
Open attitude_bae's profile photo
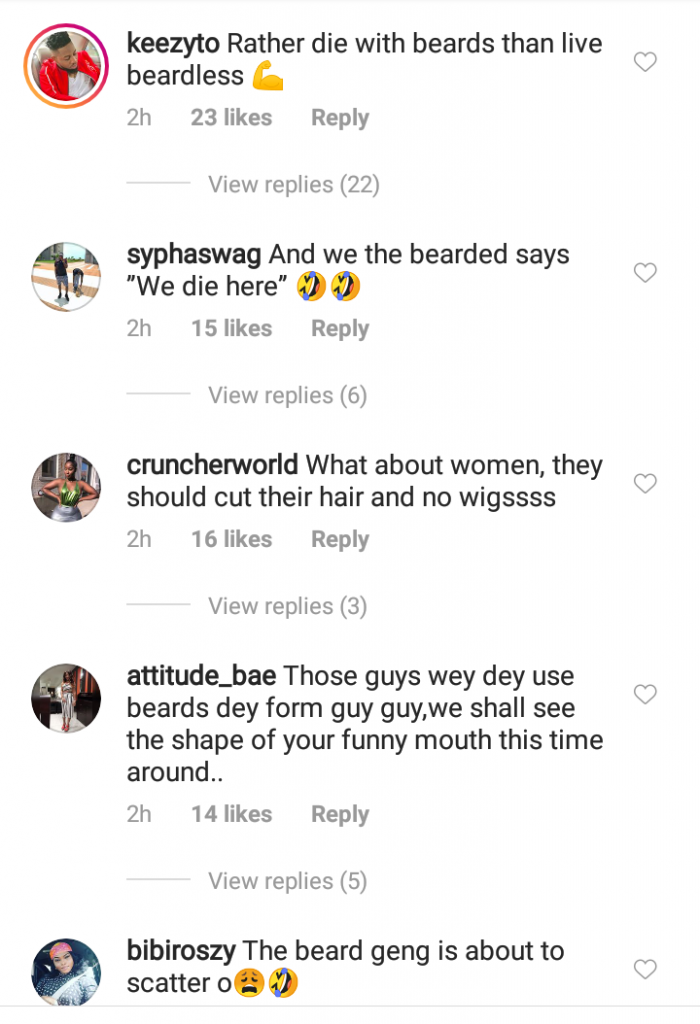coord(66,698)
